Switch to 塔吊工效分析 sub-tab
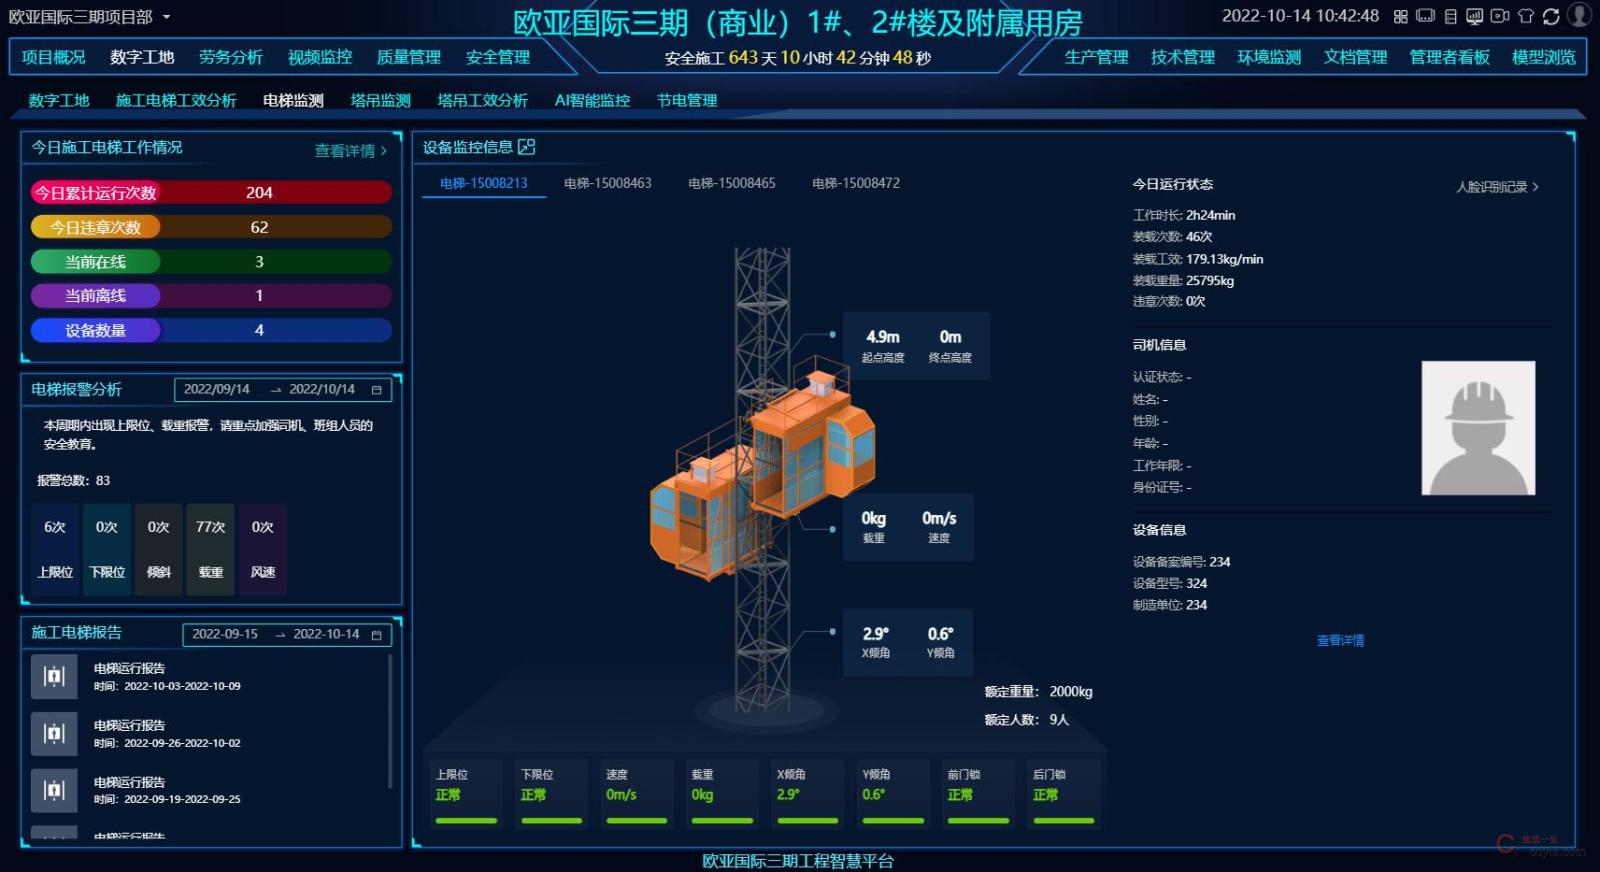 [483, 100]
